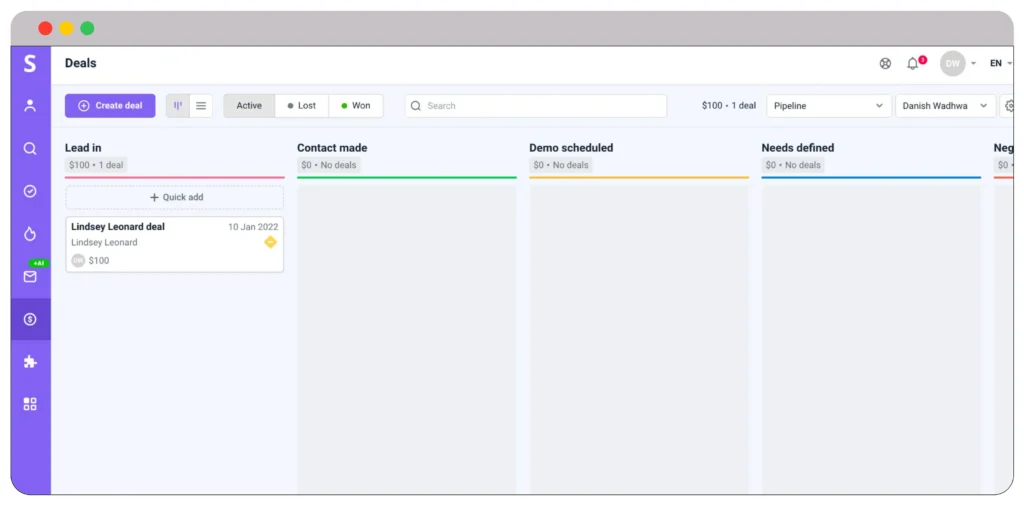
Task: Open the notifications bell
Action: click(912, 63)
